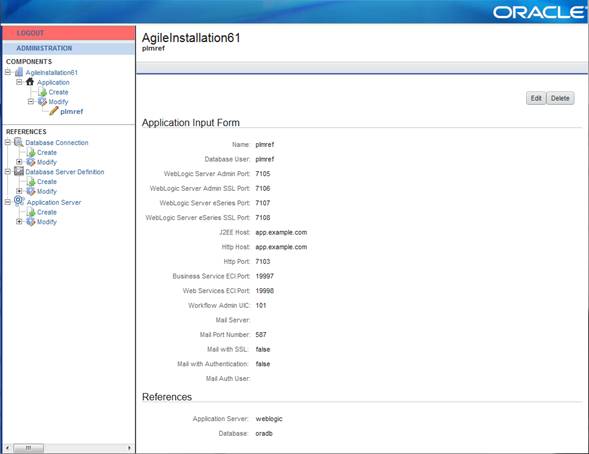This screenshot has width=589, height=454.
Task: Expand Modify under Database Connection
Action: click(x=19, y=162)
